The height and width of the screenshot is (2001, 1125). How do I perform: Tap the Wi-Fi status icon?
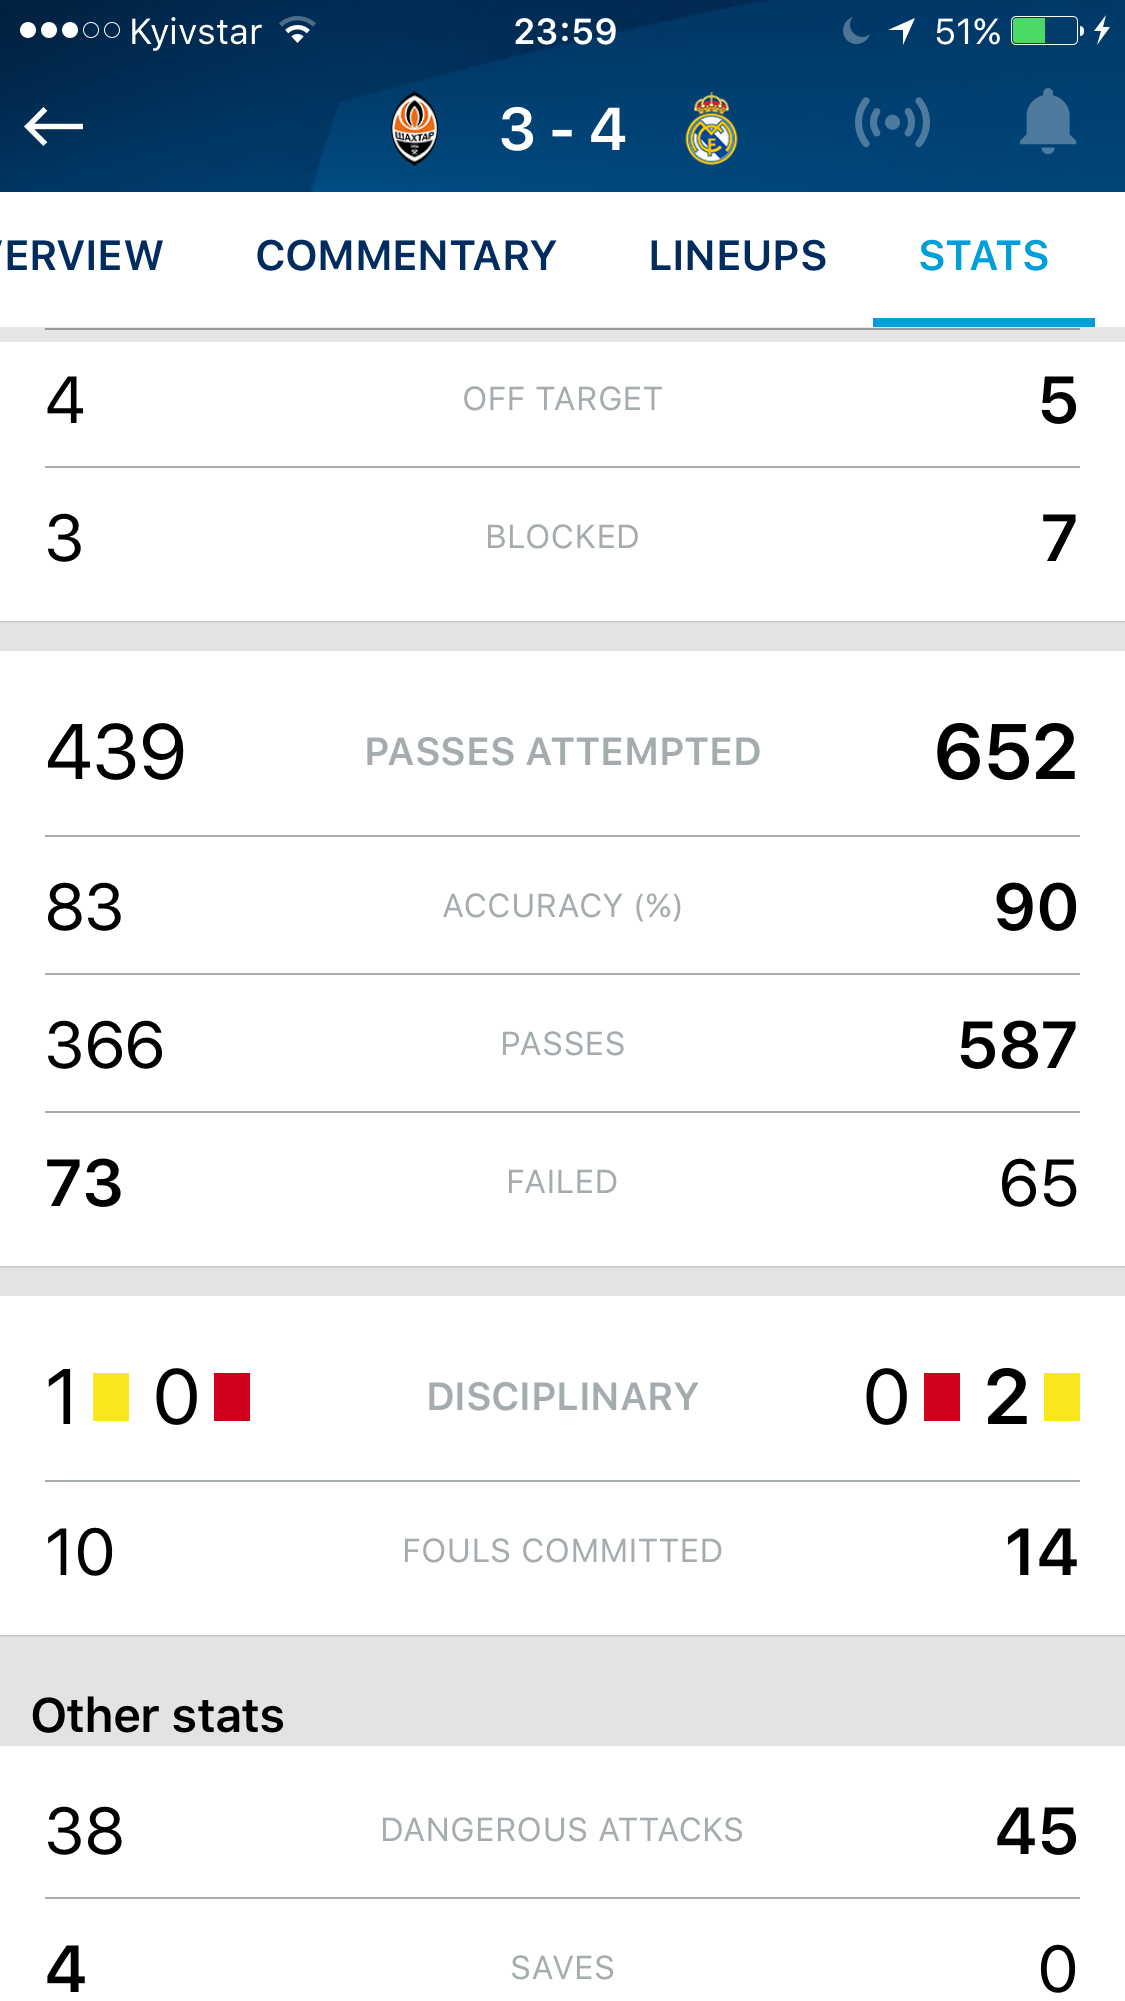(x=297, y=31)
